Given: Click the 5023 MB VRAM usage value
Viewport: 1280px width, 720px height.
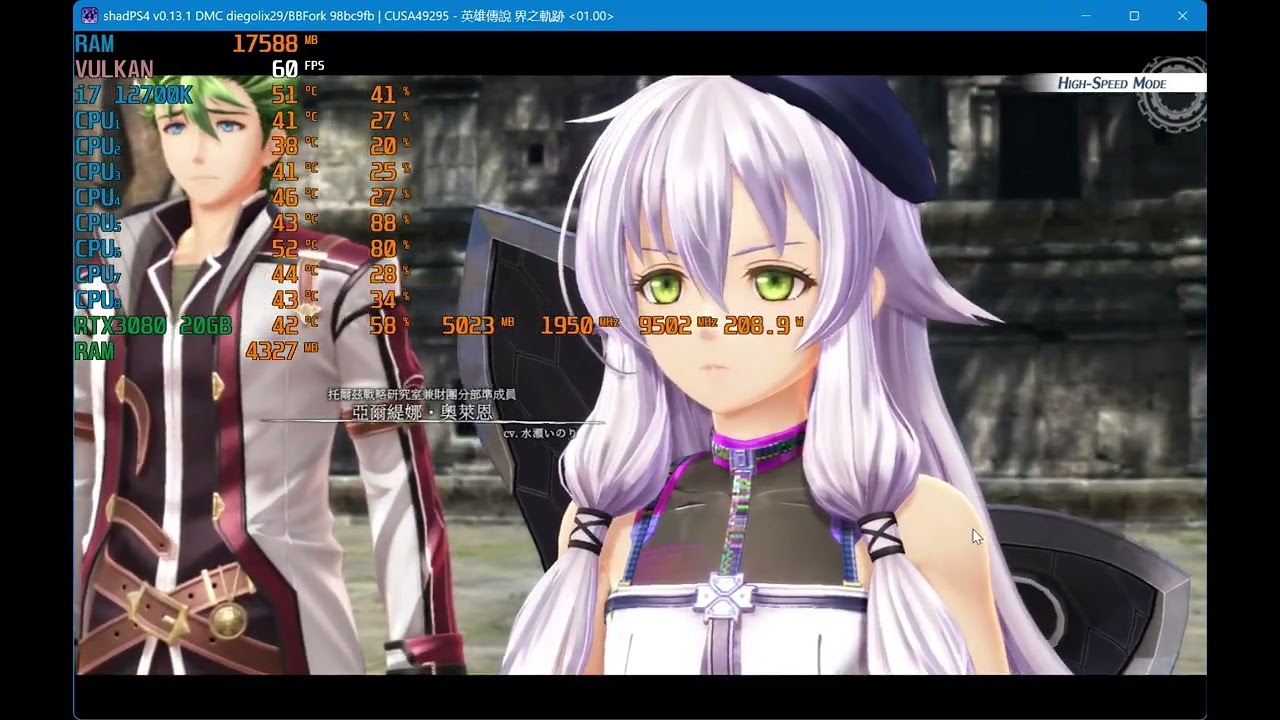Looking at the screenshot, I should 478,325.
